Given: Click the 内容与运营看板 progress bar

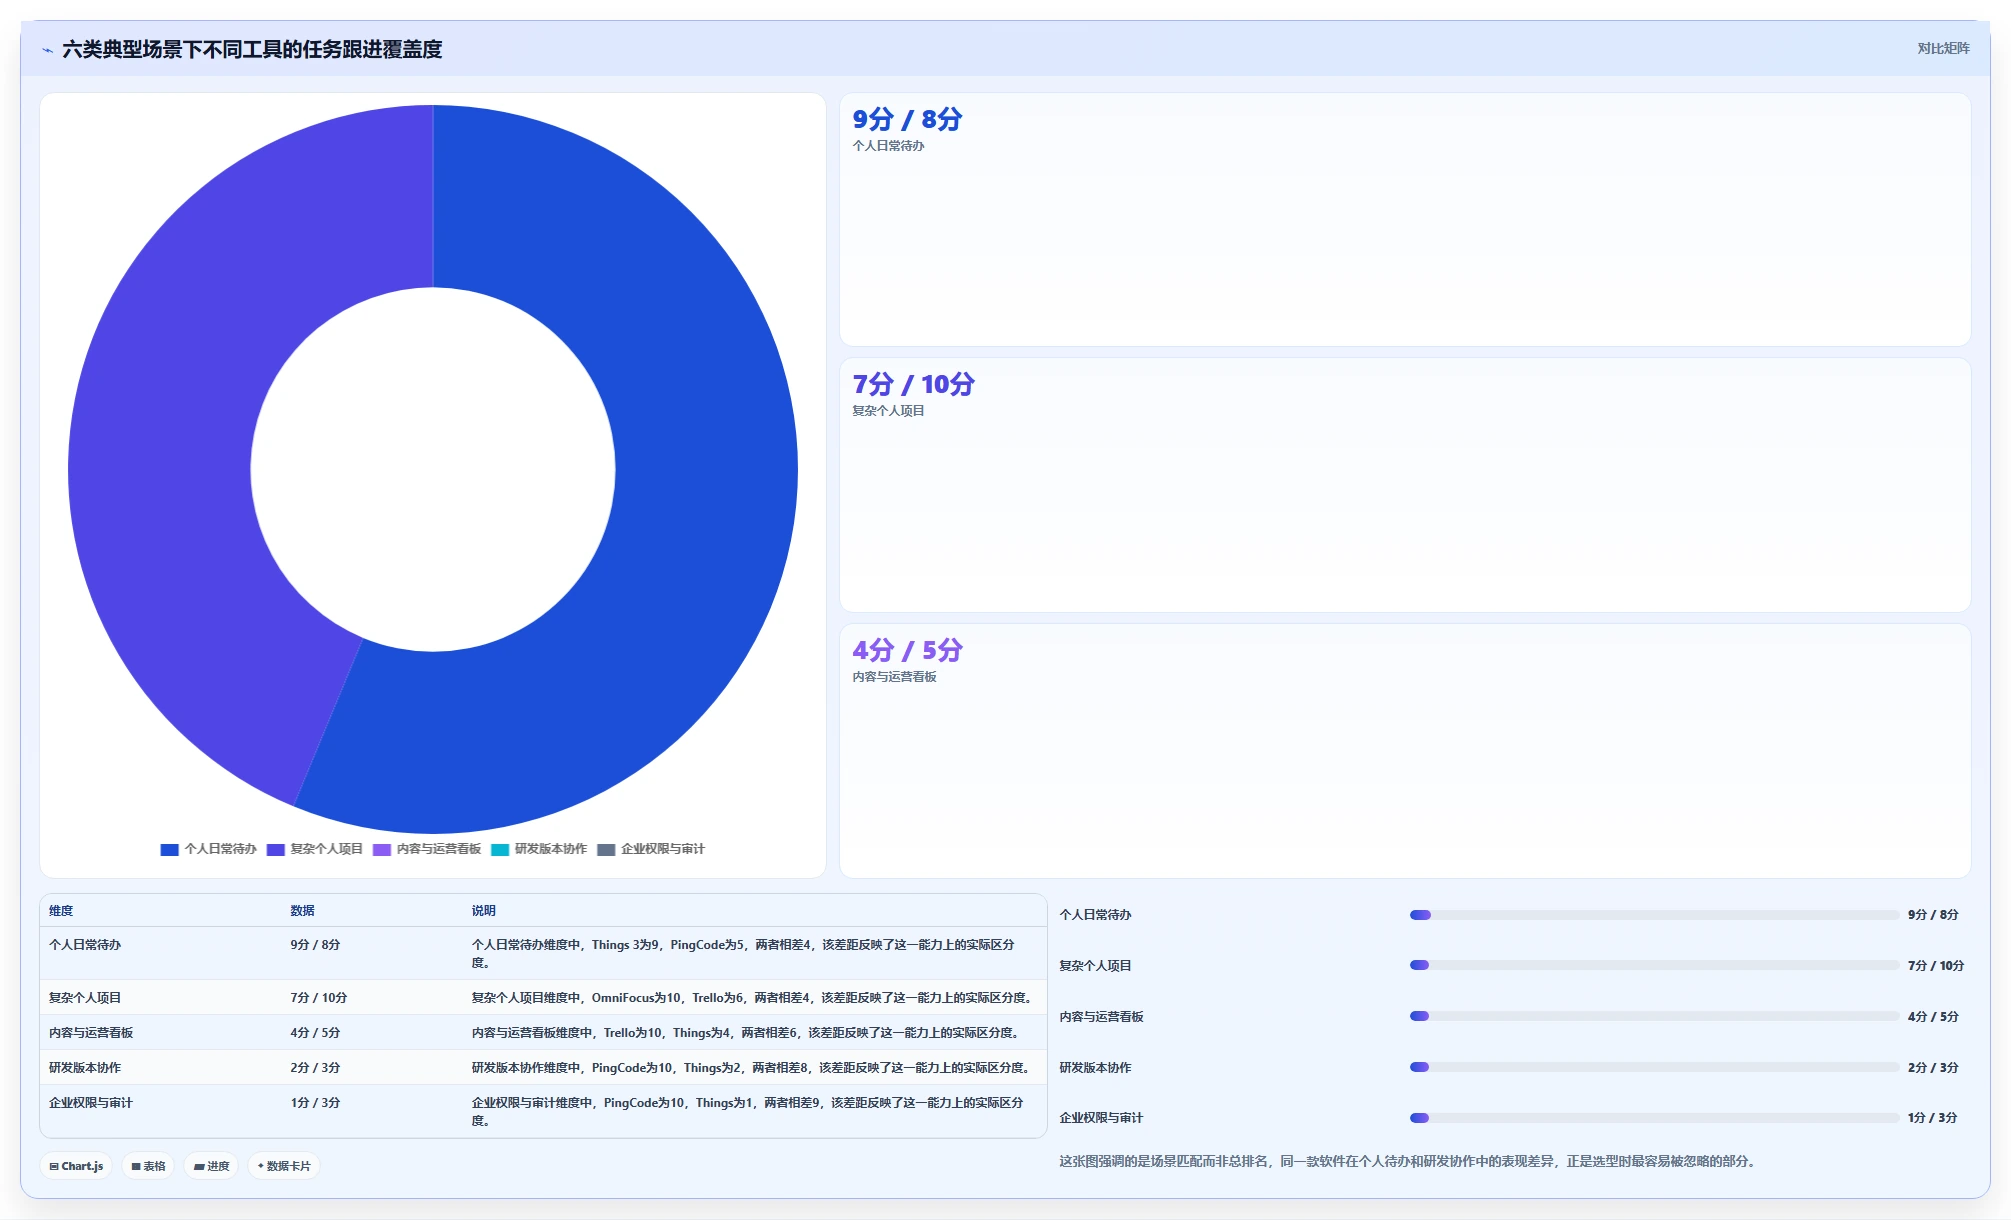Looking at the screenshot, I should tap(1654, 1017).
